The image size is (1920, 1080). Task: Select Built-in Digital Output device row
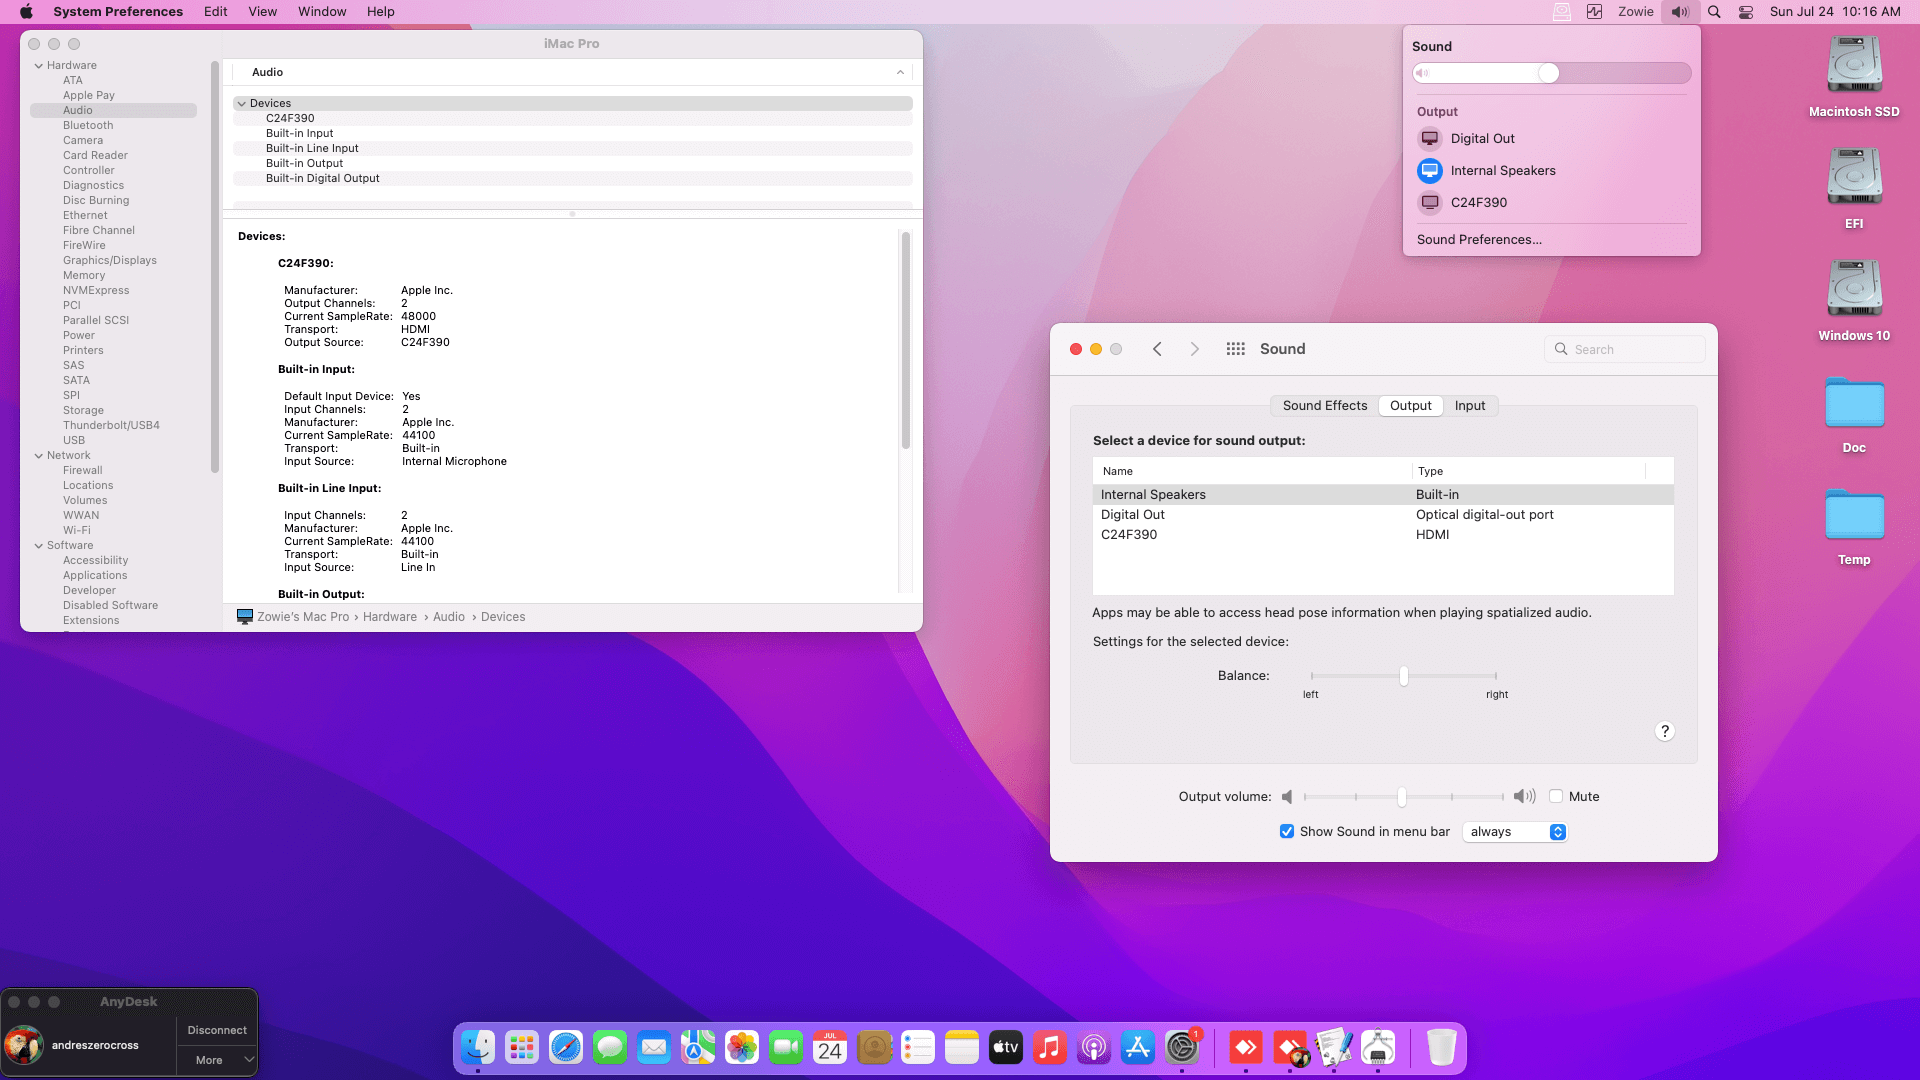[x=572, y=179]
